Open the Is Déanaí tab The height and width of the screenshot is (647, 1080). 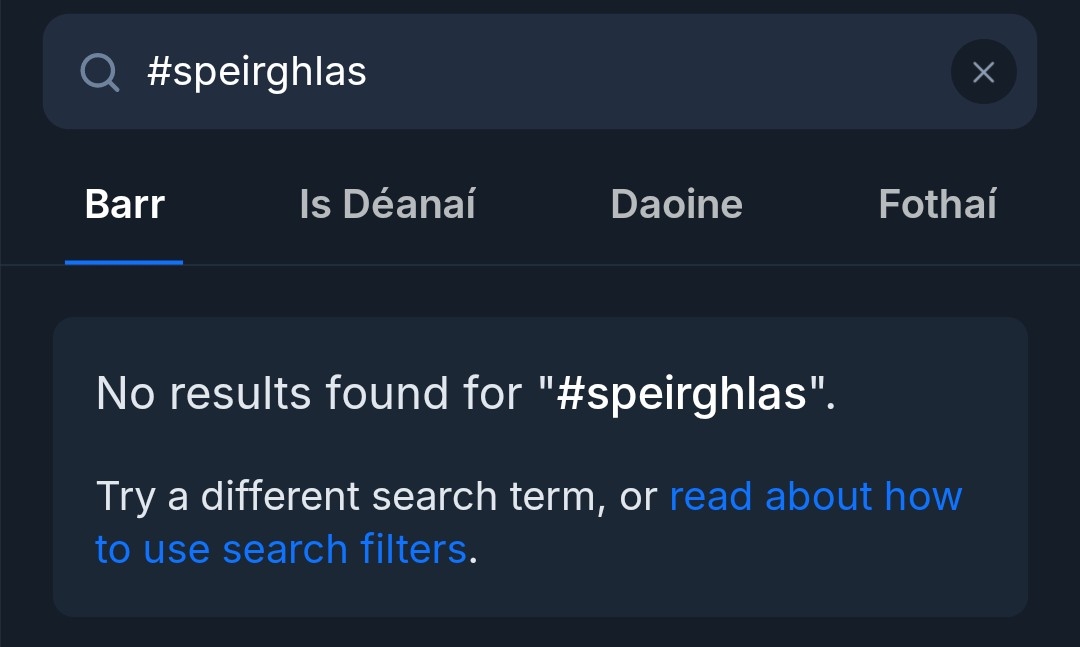pos(387,205)
